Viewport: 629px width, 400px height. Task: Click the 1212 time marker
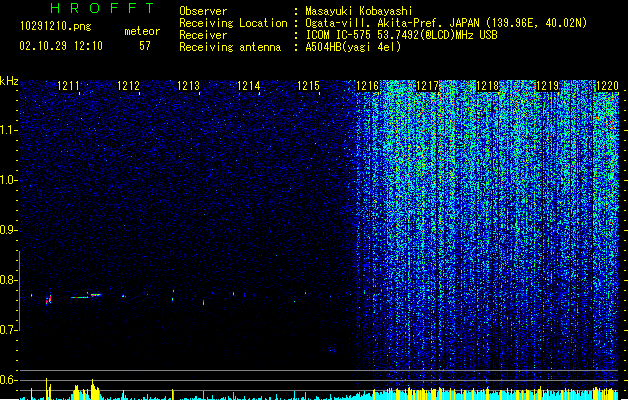coord(128,86)
